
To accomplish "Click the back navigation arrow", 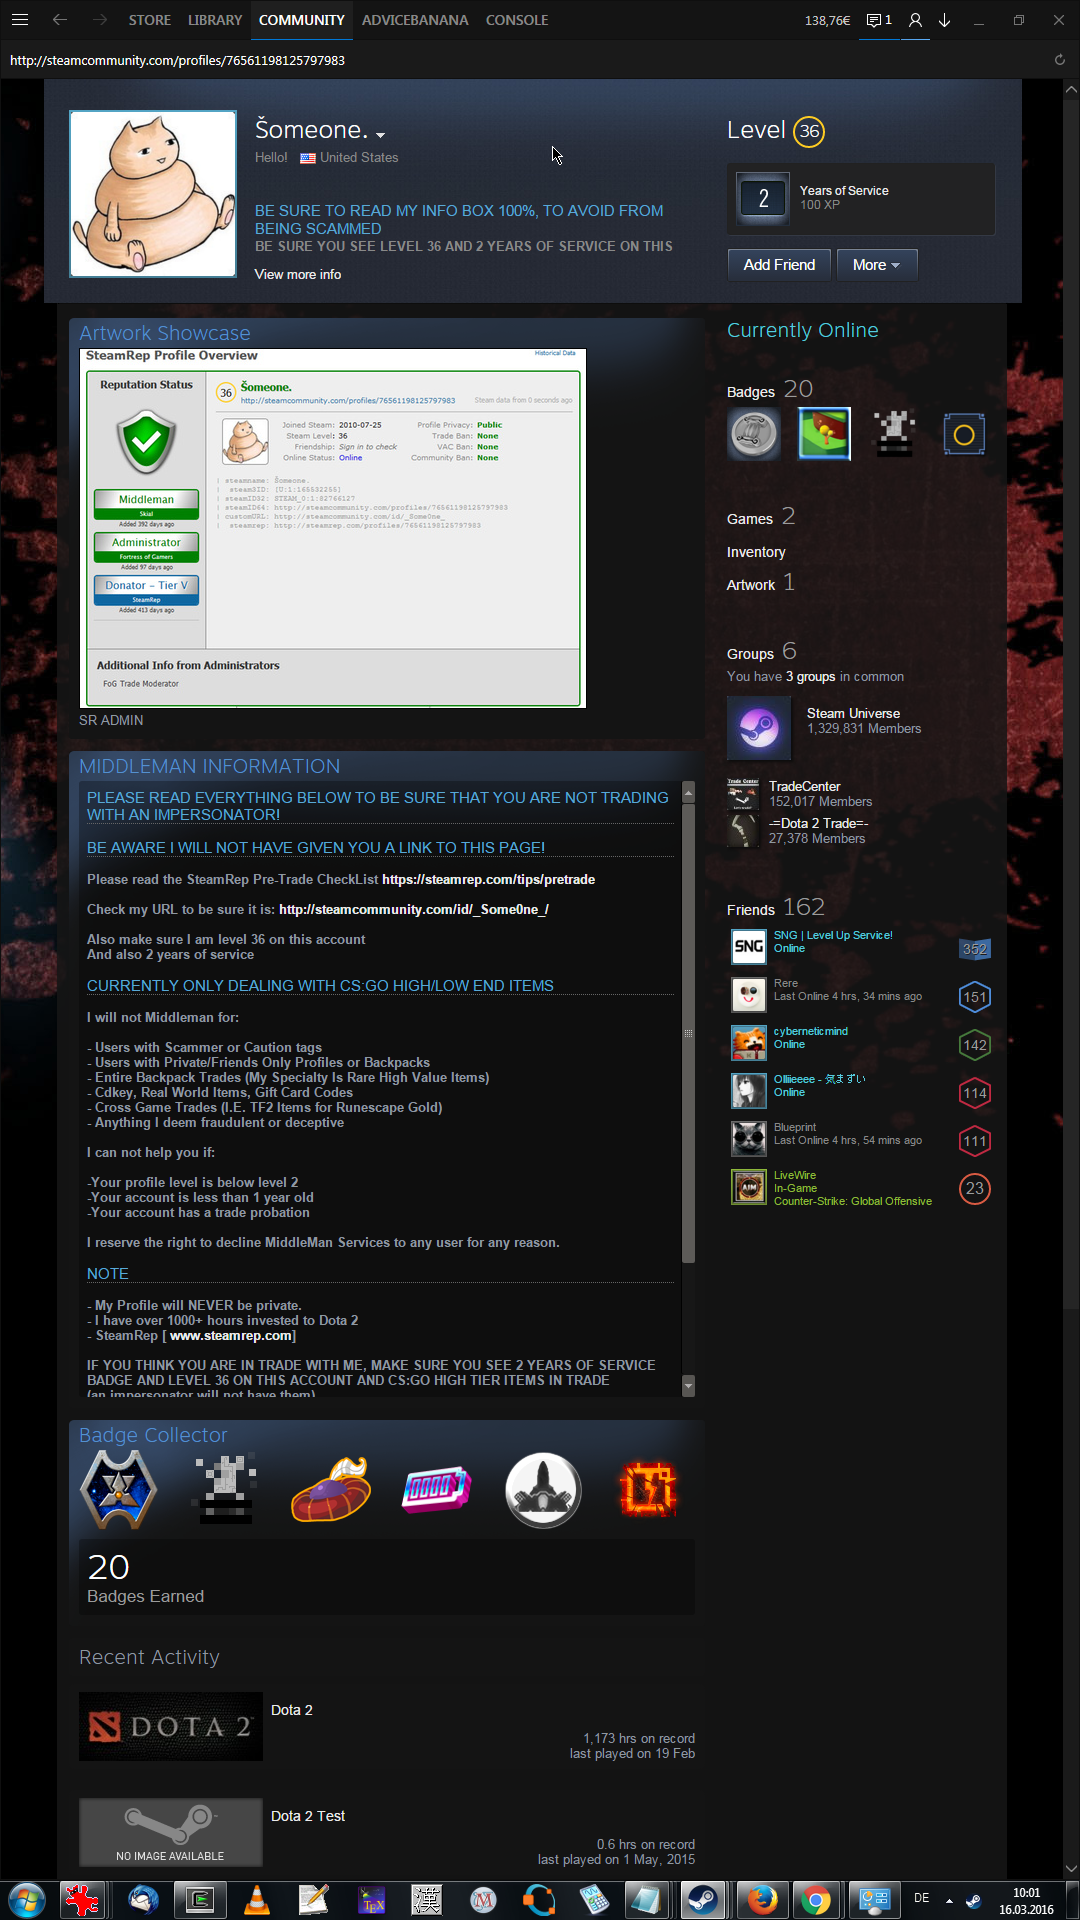I will point(60,20).
